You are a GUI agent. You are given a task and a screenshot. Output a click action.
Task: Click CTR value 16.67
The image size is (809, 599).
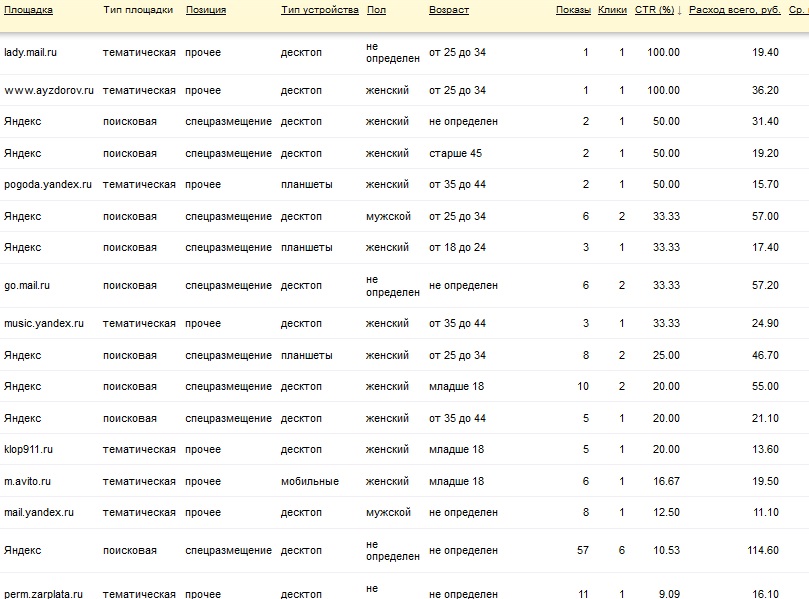666,481
